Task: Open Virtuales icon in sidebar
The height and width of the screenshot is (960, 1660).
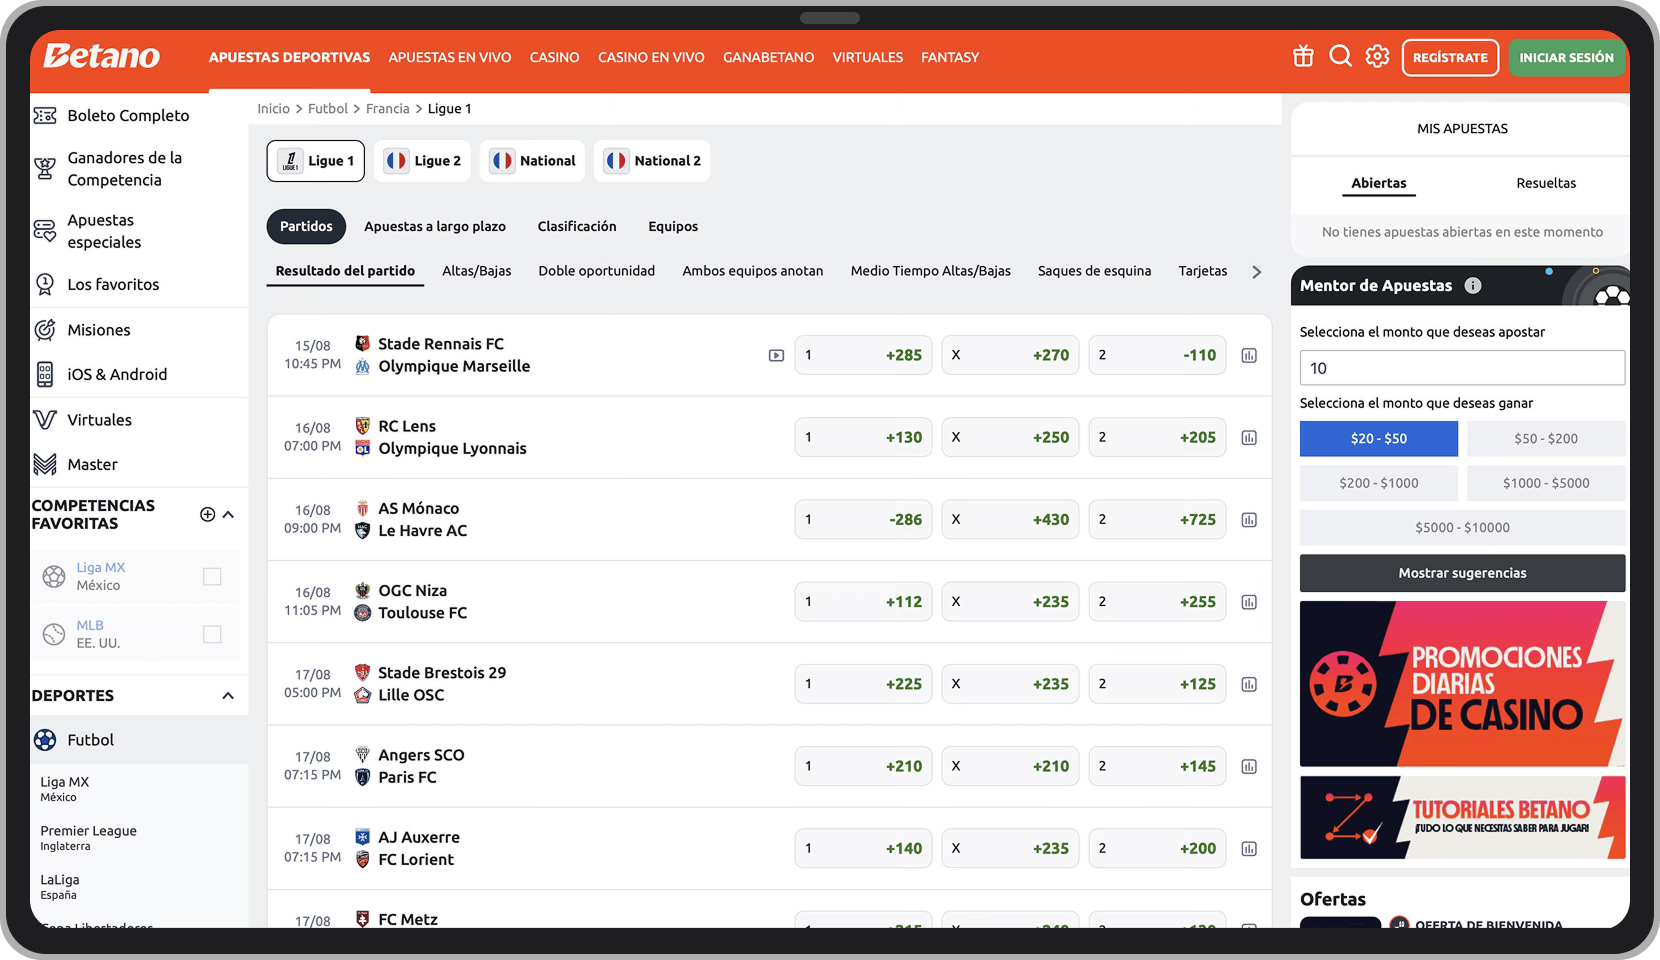Action: point(45,420)
